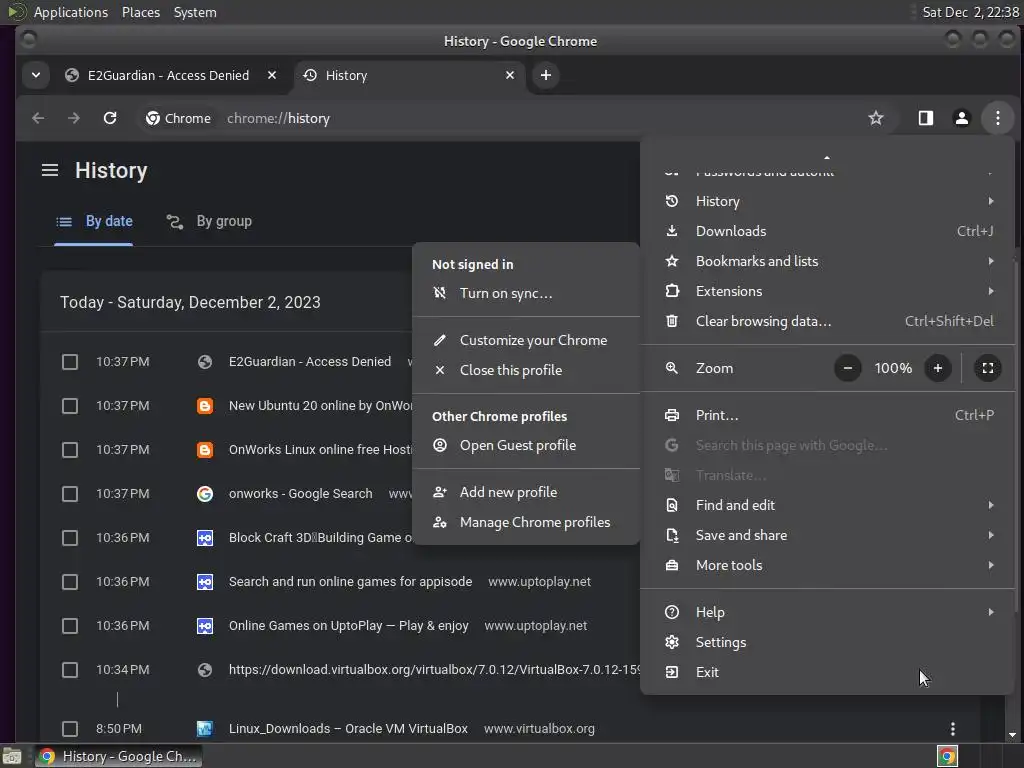Open actions menu for Linux_Downloads history entry
1024x768 pixels.
click(953, 729)
